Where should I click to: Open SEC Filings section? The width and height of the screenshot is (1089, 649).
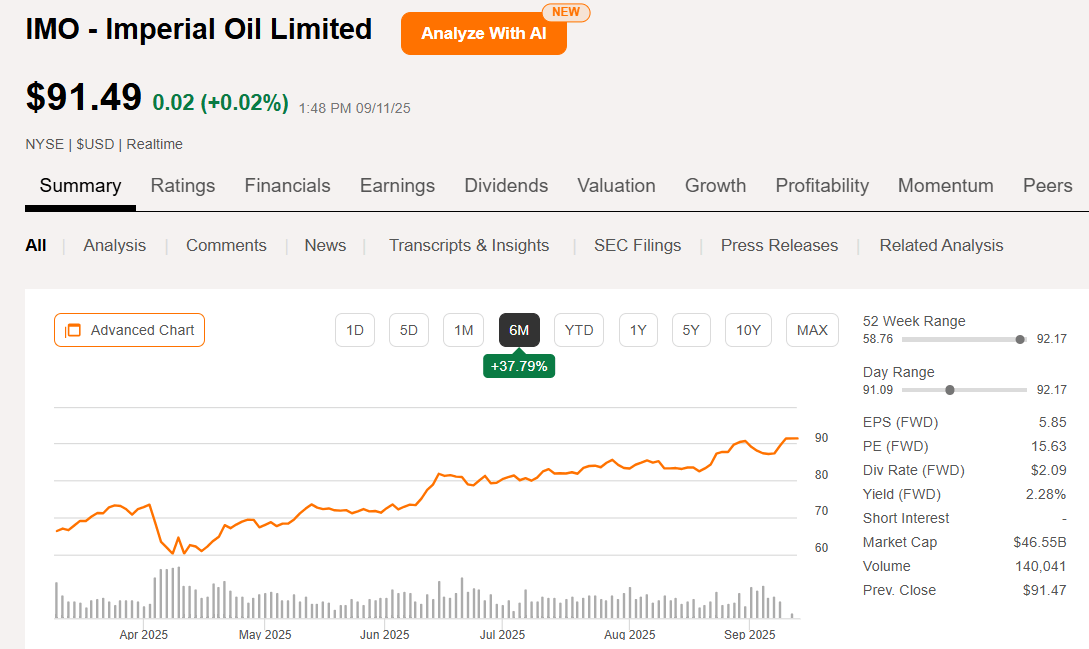pyautogui.click(x=637, y=245)
